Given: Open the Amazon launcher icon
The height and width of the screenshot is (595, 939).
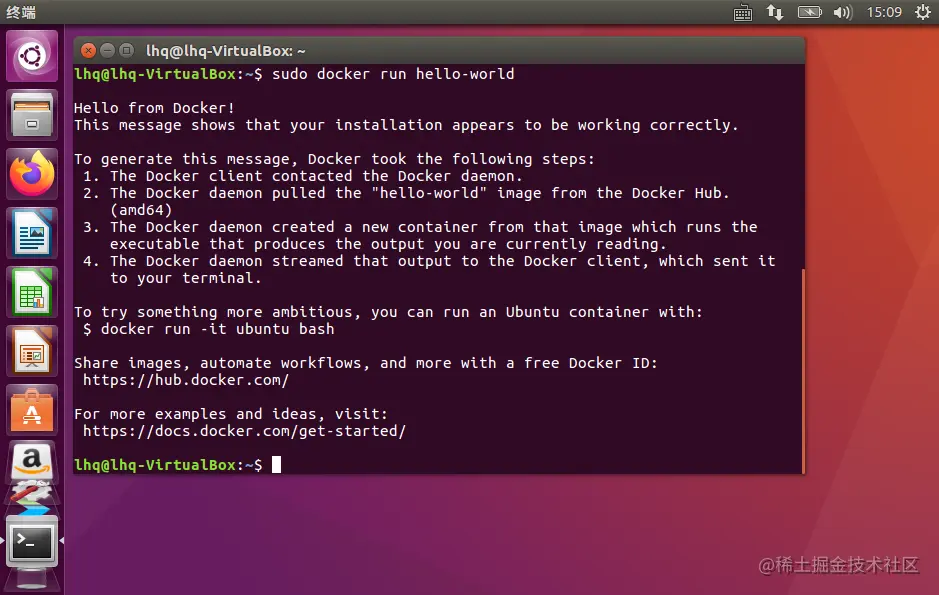Looking at the screenshot, I should (x=32, y=462).
